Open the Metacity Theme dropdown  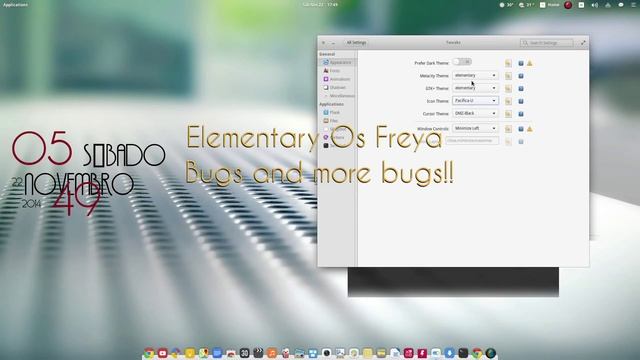pos(475,76)
